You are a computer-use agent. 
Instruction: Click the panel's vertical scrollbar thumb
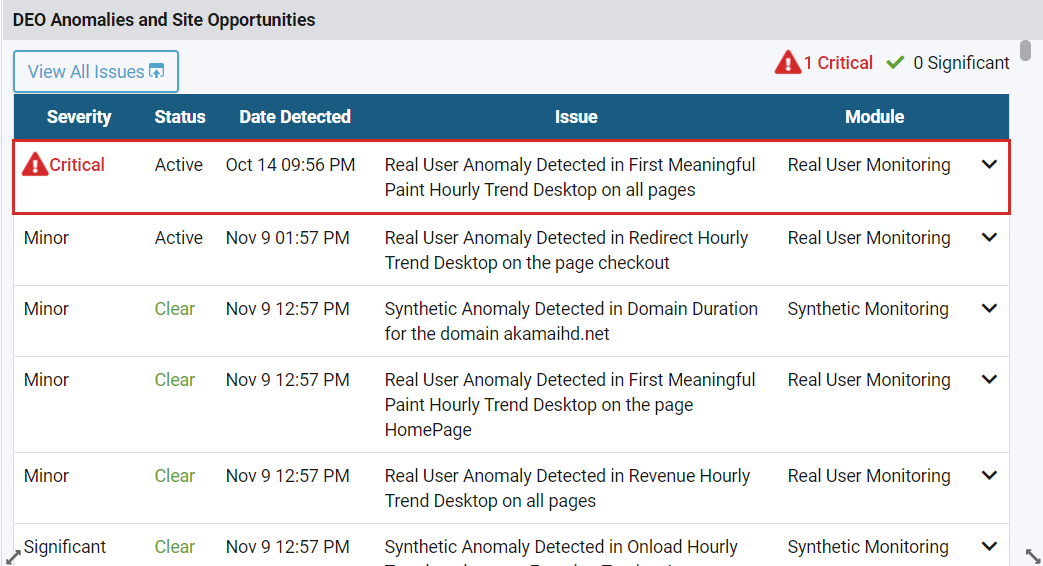point(1026,51)
